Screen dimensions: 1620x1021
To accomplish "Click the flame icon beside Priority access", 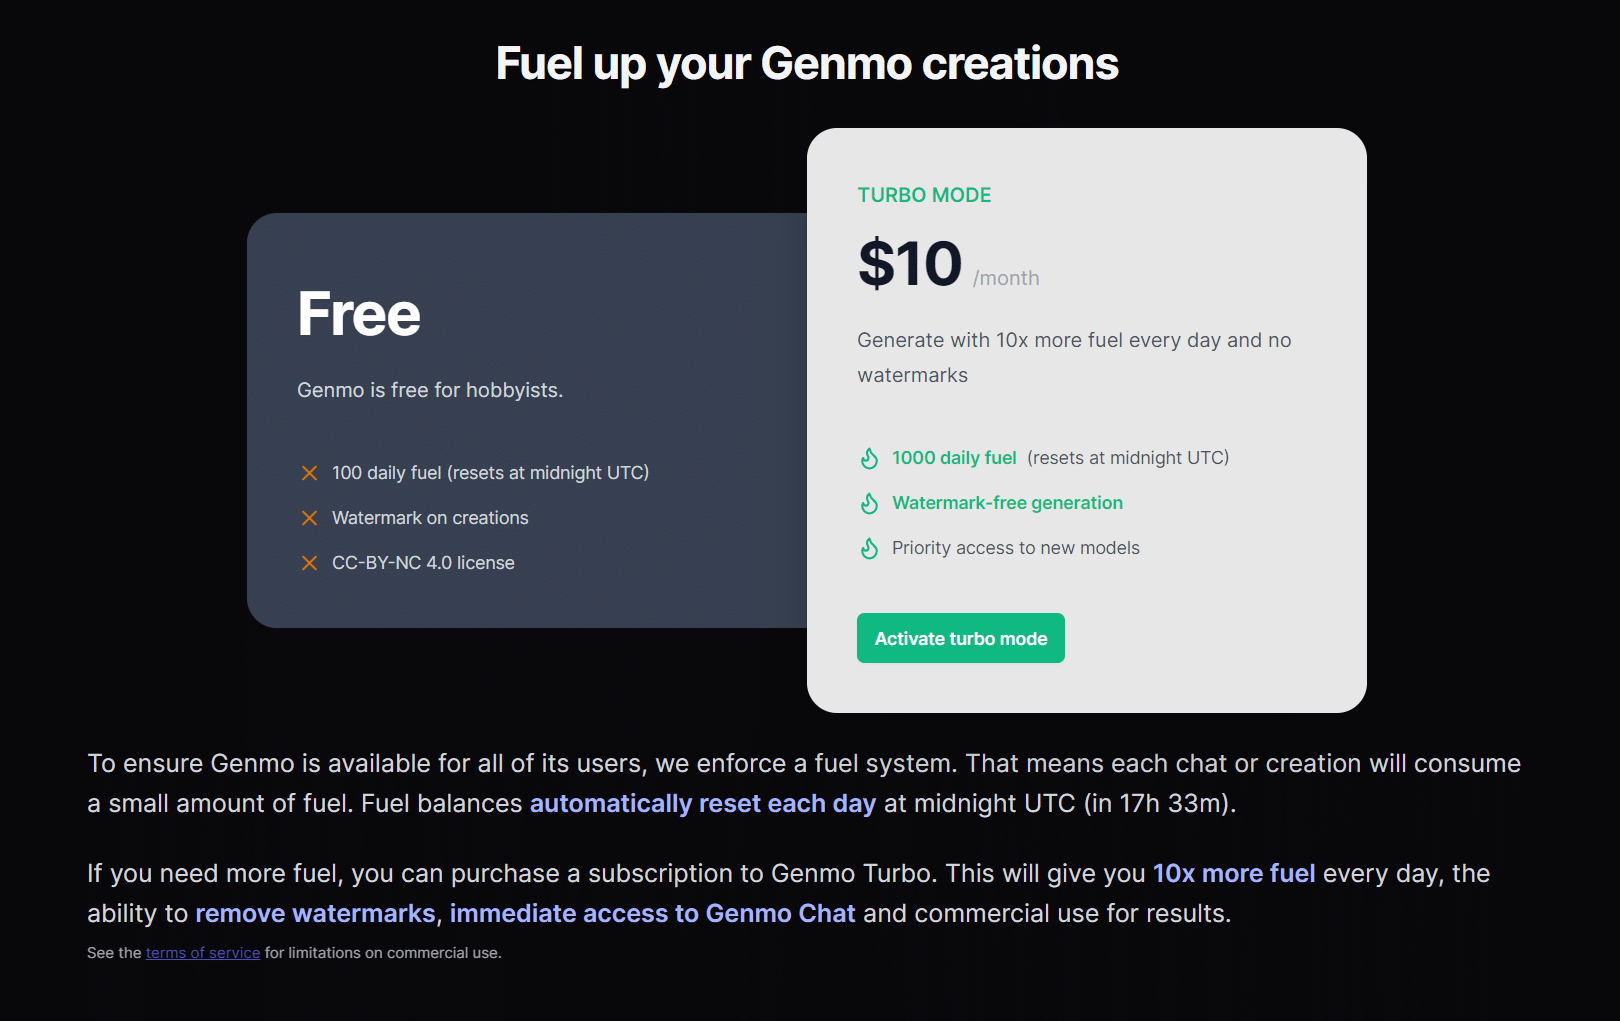I will [x=870, y=548].
